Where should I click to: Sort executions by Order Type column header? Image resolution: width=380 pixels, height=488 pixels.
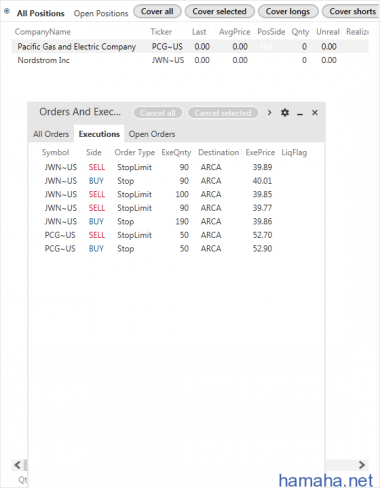(x=135, y=153)
